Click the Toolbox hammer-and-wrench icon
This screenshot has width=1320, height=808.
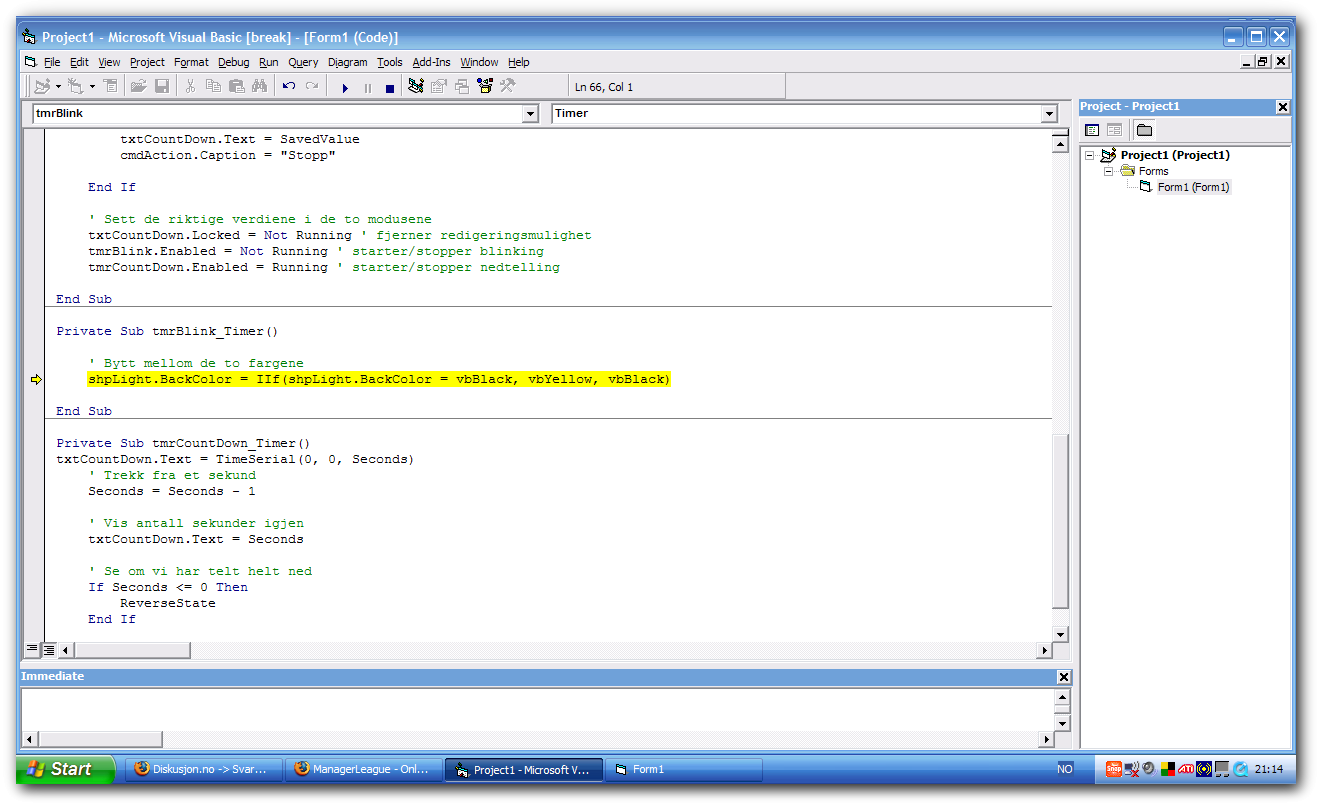(x=508, y=87)
